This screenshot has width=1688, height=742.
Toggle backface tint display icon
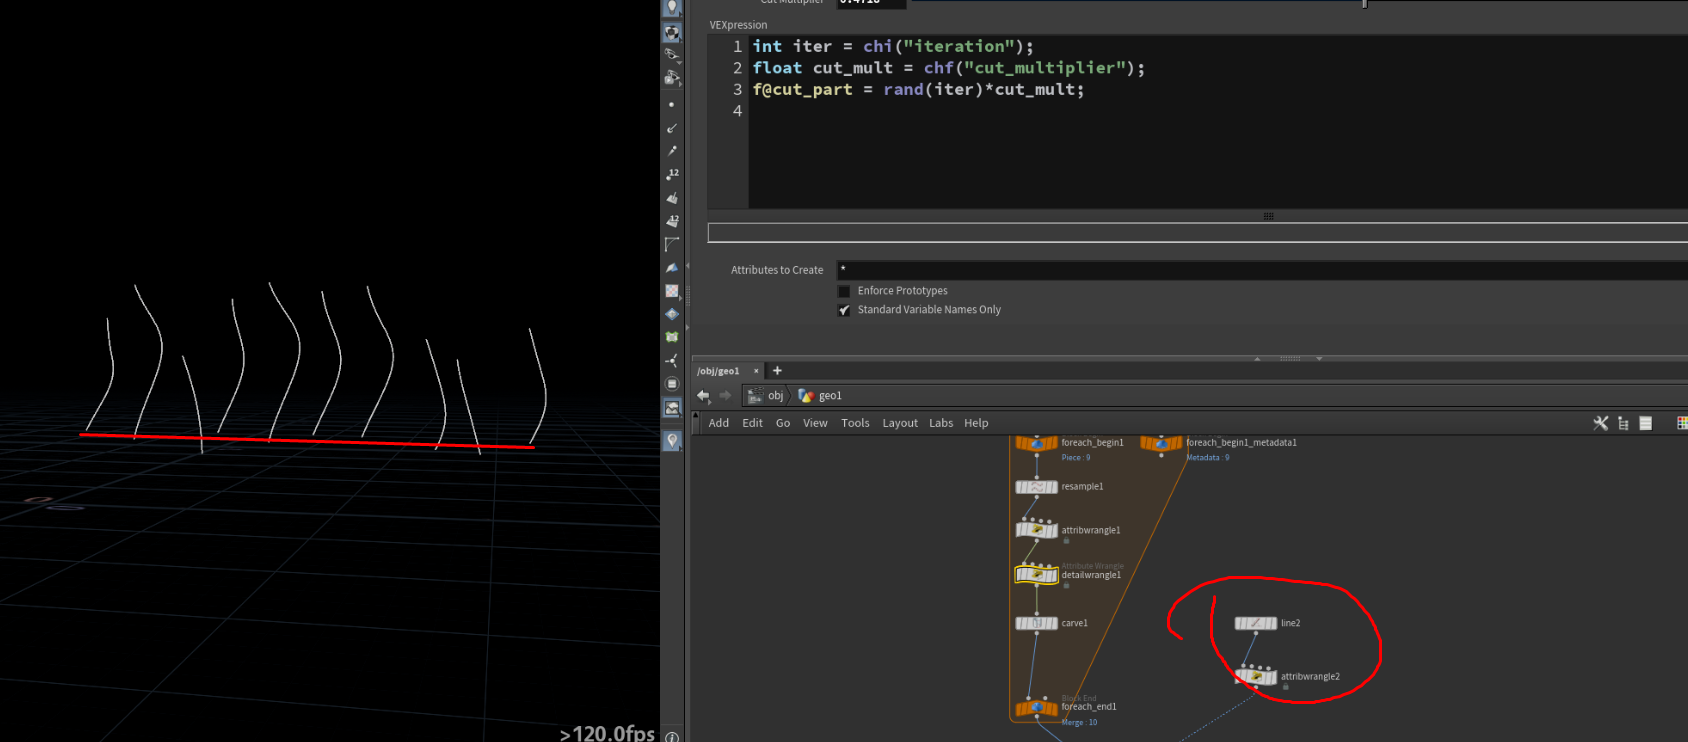click(x=672, y=267)
